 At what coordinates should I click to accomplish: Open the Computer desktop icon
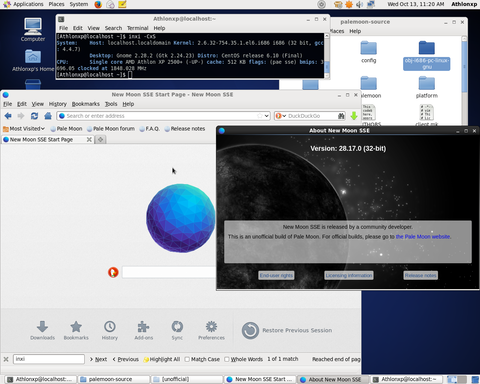click(x=33, y=30)
